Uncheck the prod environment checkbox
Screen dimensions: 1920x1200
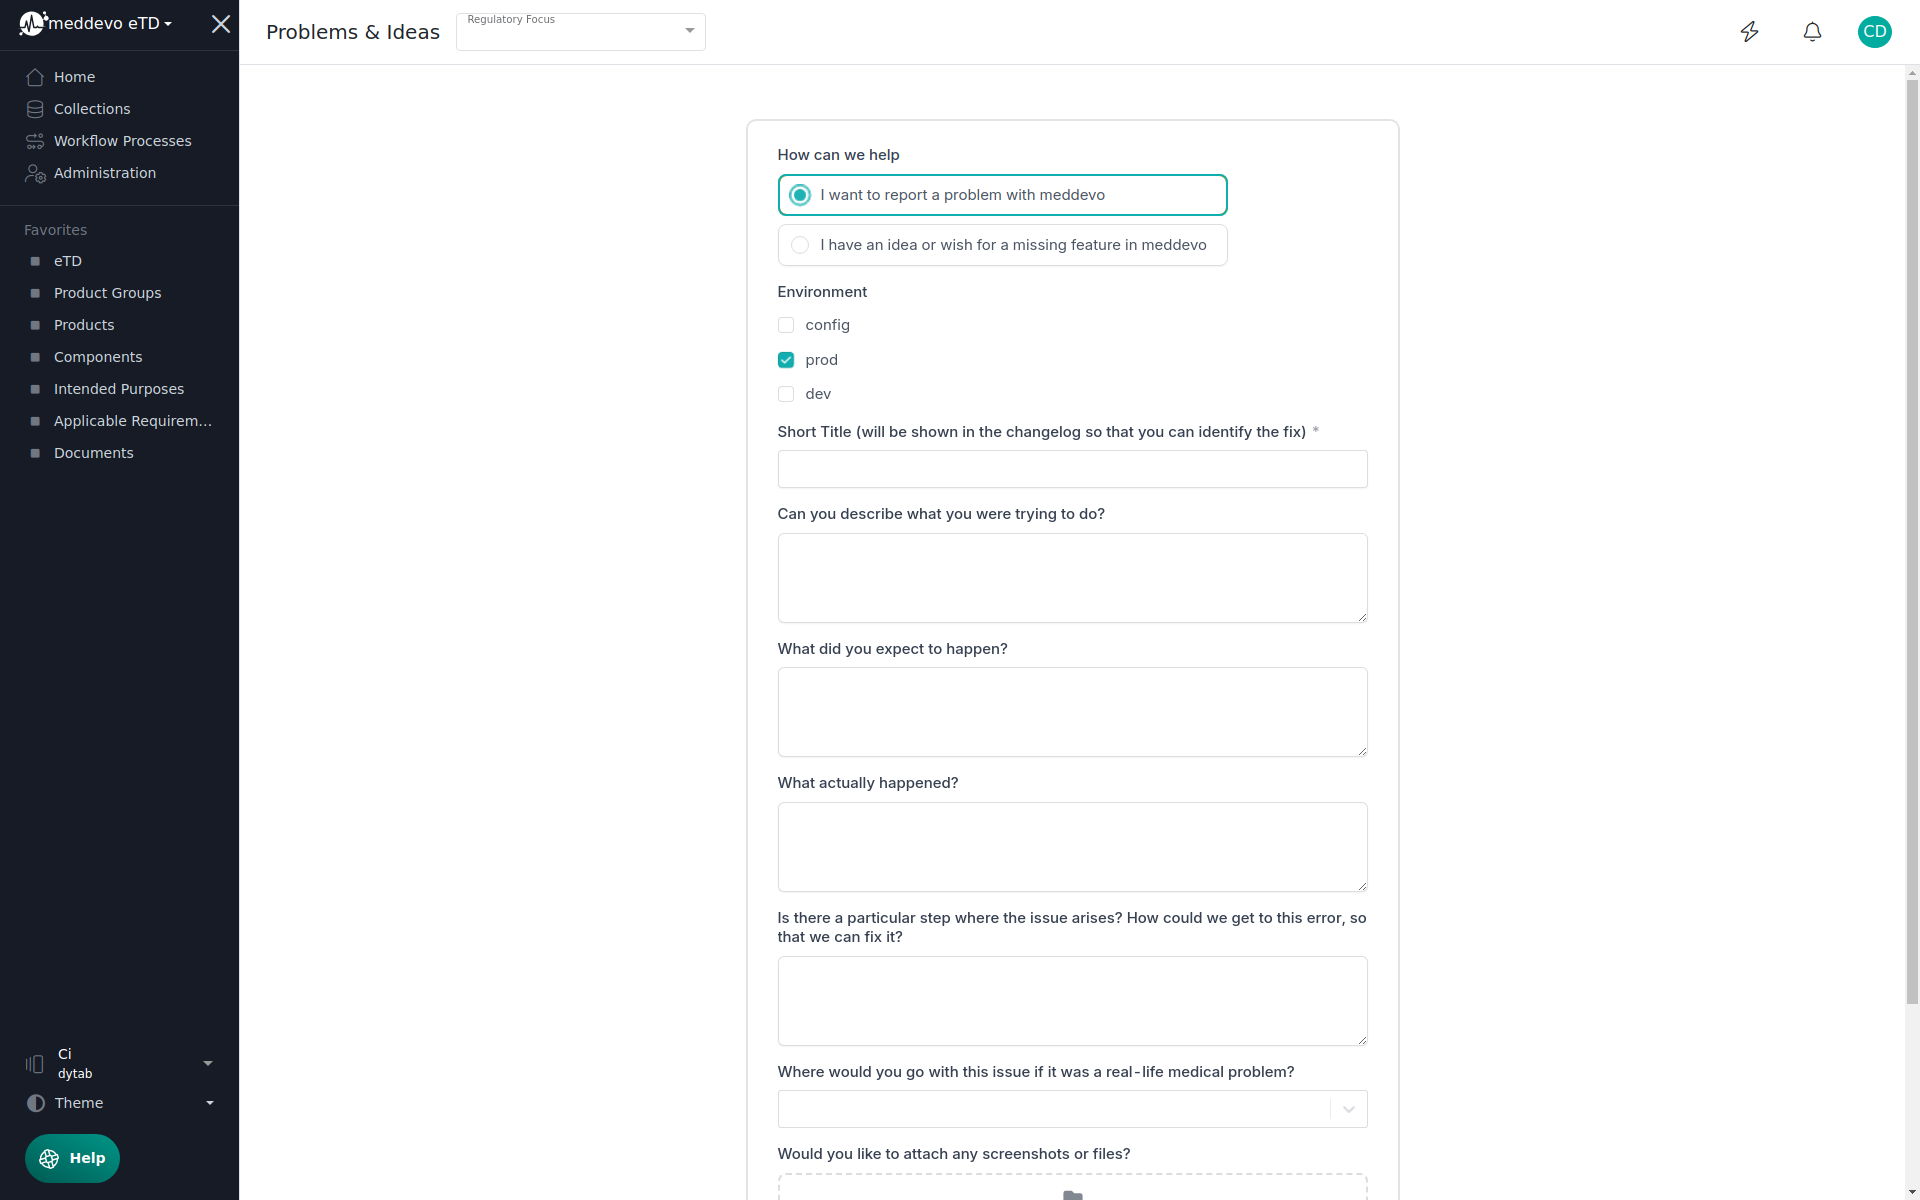[786, 360]
